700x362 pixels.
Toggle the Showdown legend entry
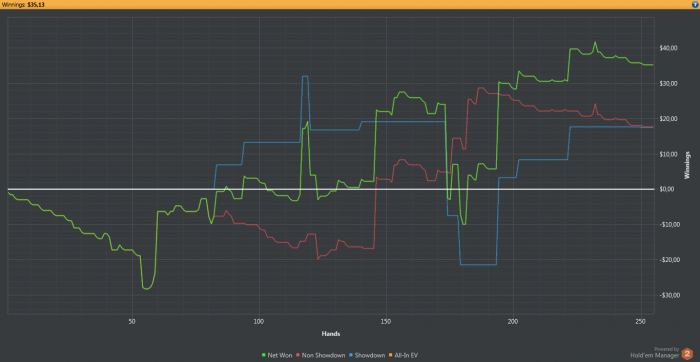click(367, 355)
